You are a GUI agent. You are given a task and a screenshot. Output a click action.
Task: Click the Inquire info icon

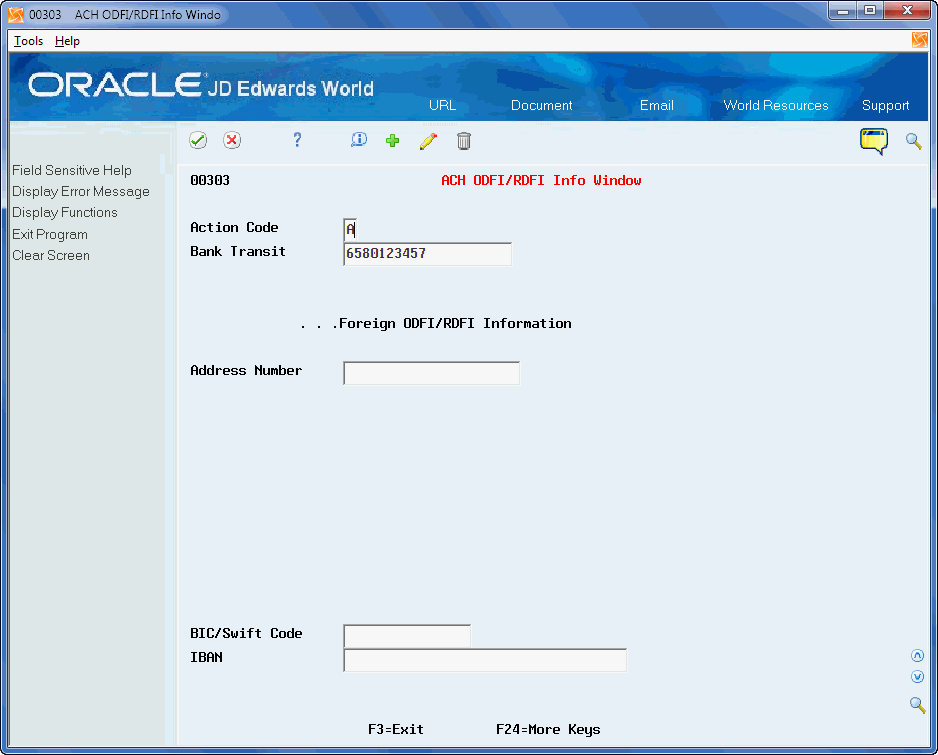[x=359, y=140]
